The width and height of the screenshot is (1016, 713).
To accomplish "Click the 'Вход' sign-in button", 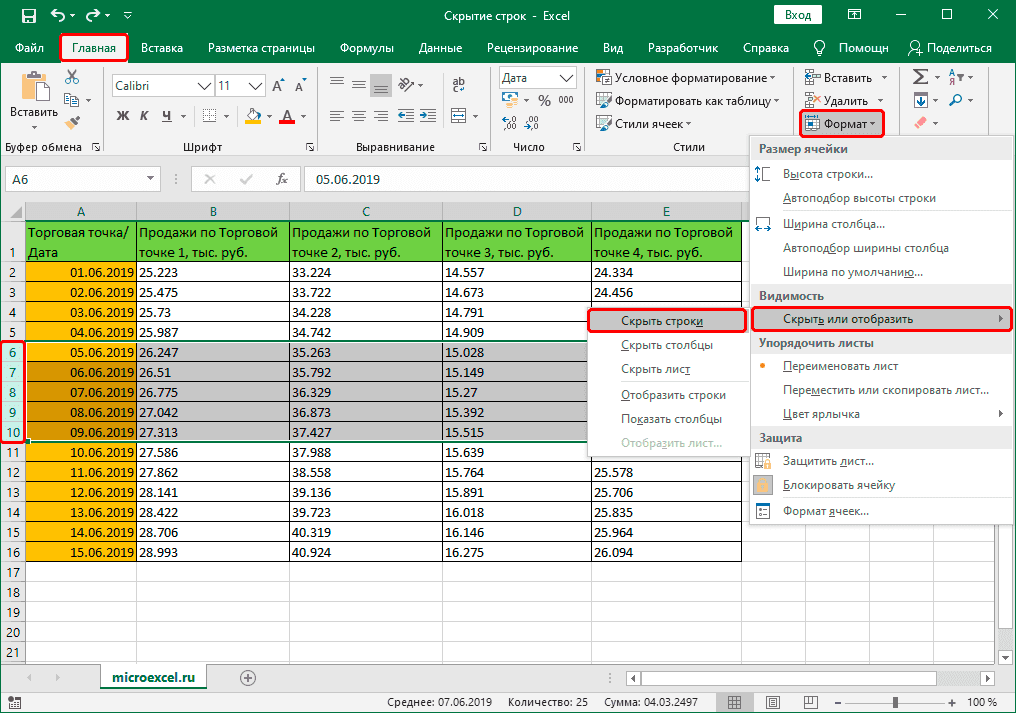I will [x=797, y=16].
